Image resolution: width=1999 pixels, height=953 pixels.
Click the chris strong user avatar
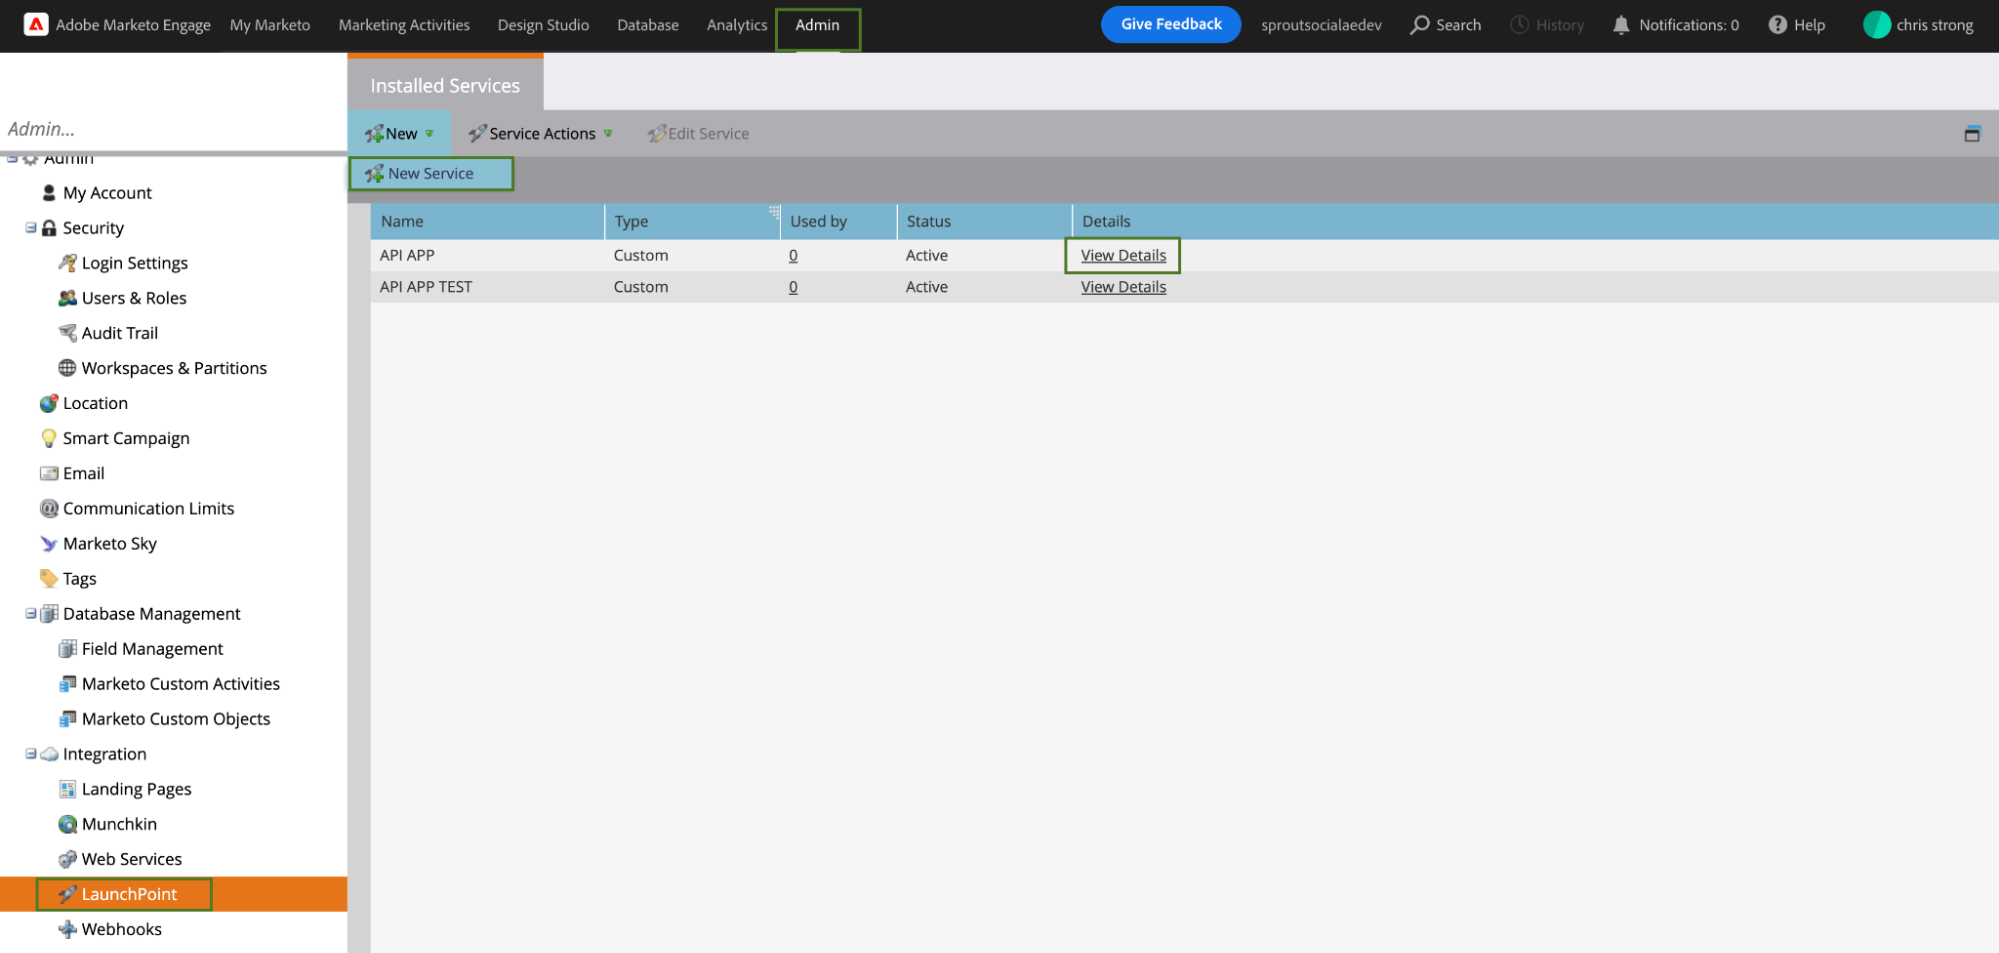(x=1876, y=25)
